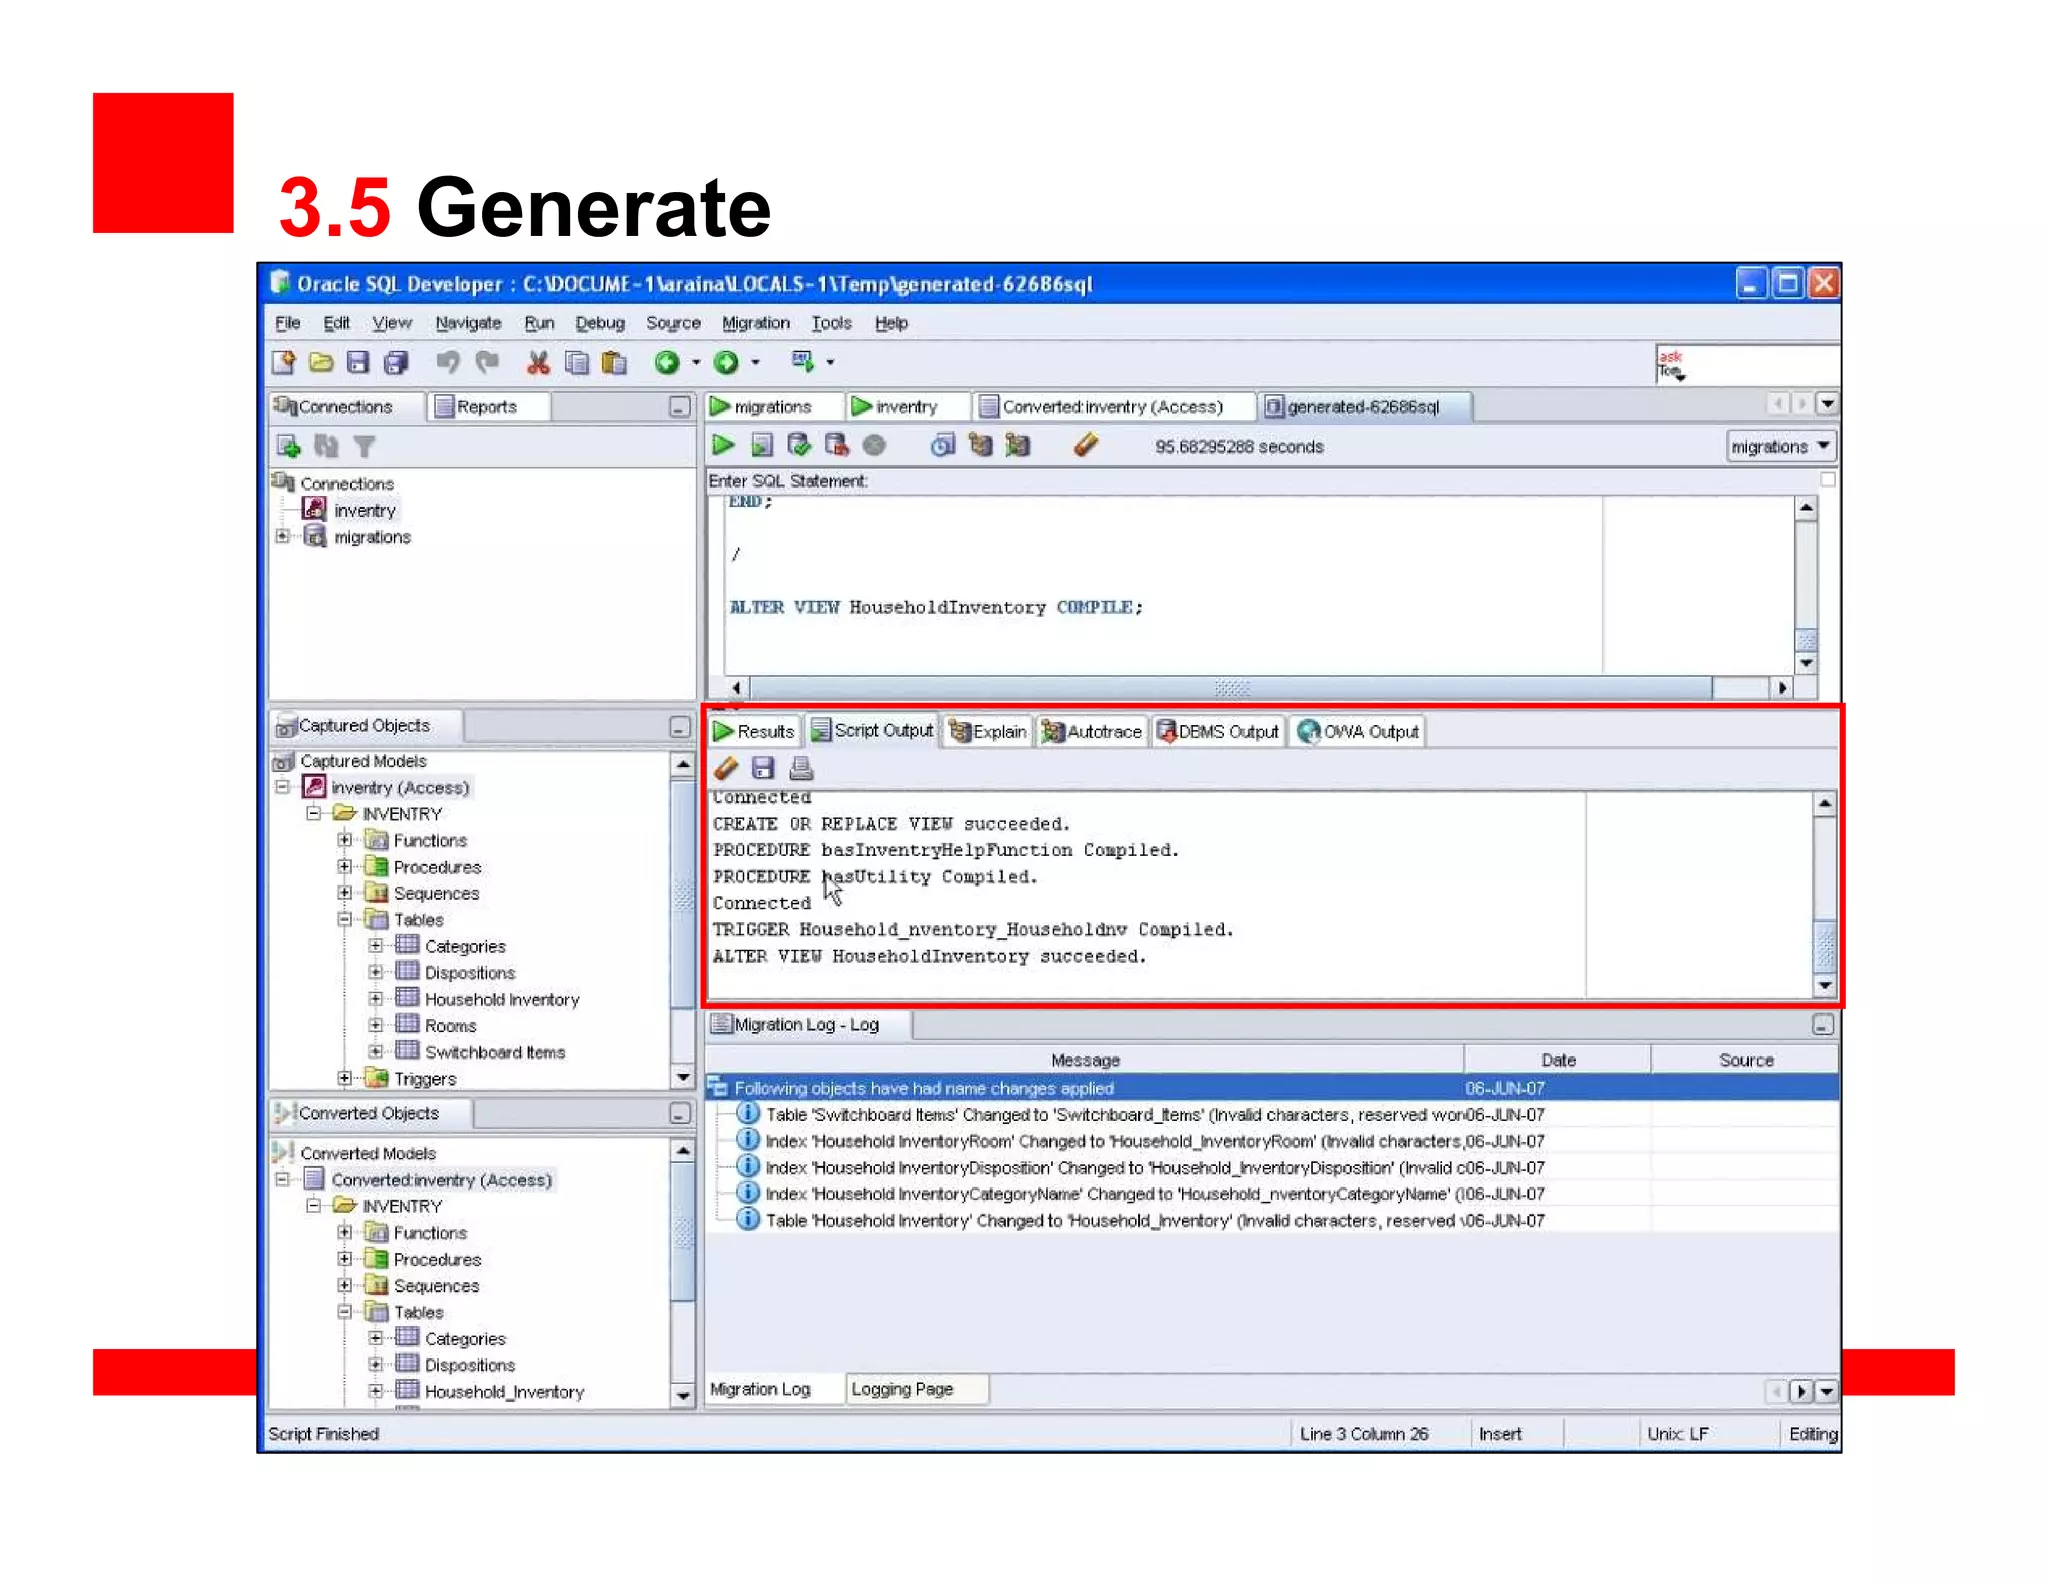This screenshot has width=2048, height=1582.
Task: Click the Undo toolbar icon
Action: pos(447,362)
